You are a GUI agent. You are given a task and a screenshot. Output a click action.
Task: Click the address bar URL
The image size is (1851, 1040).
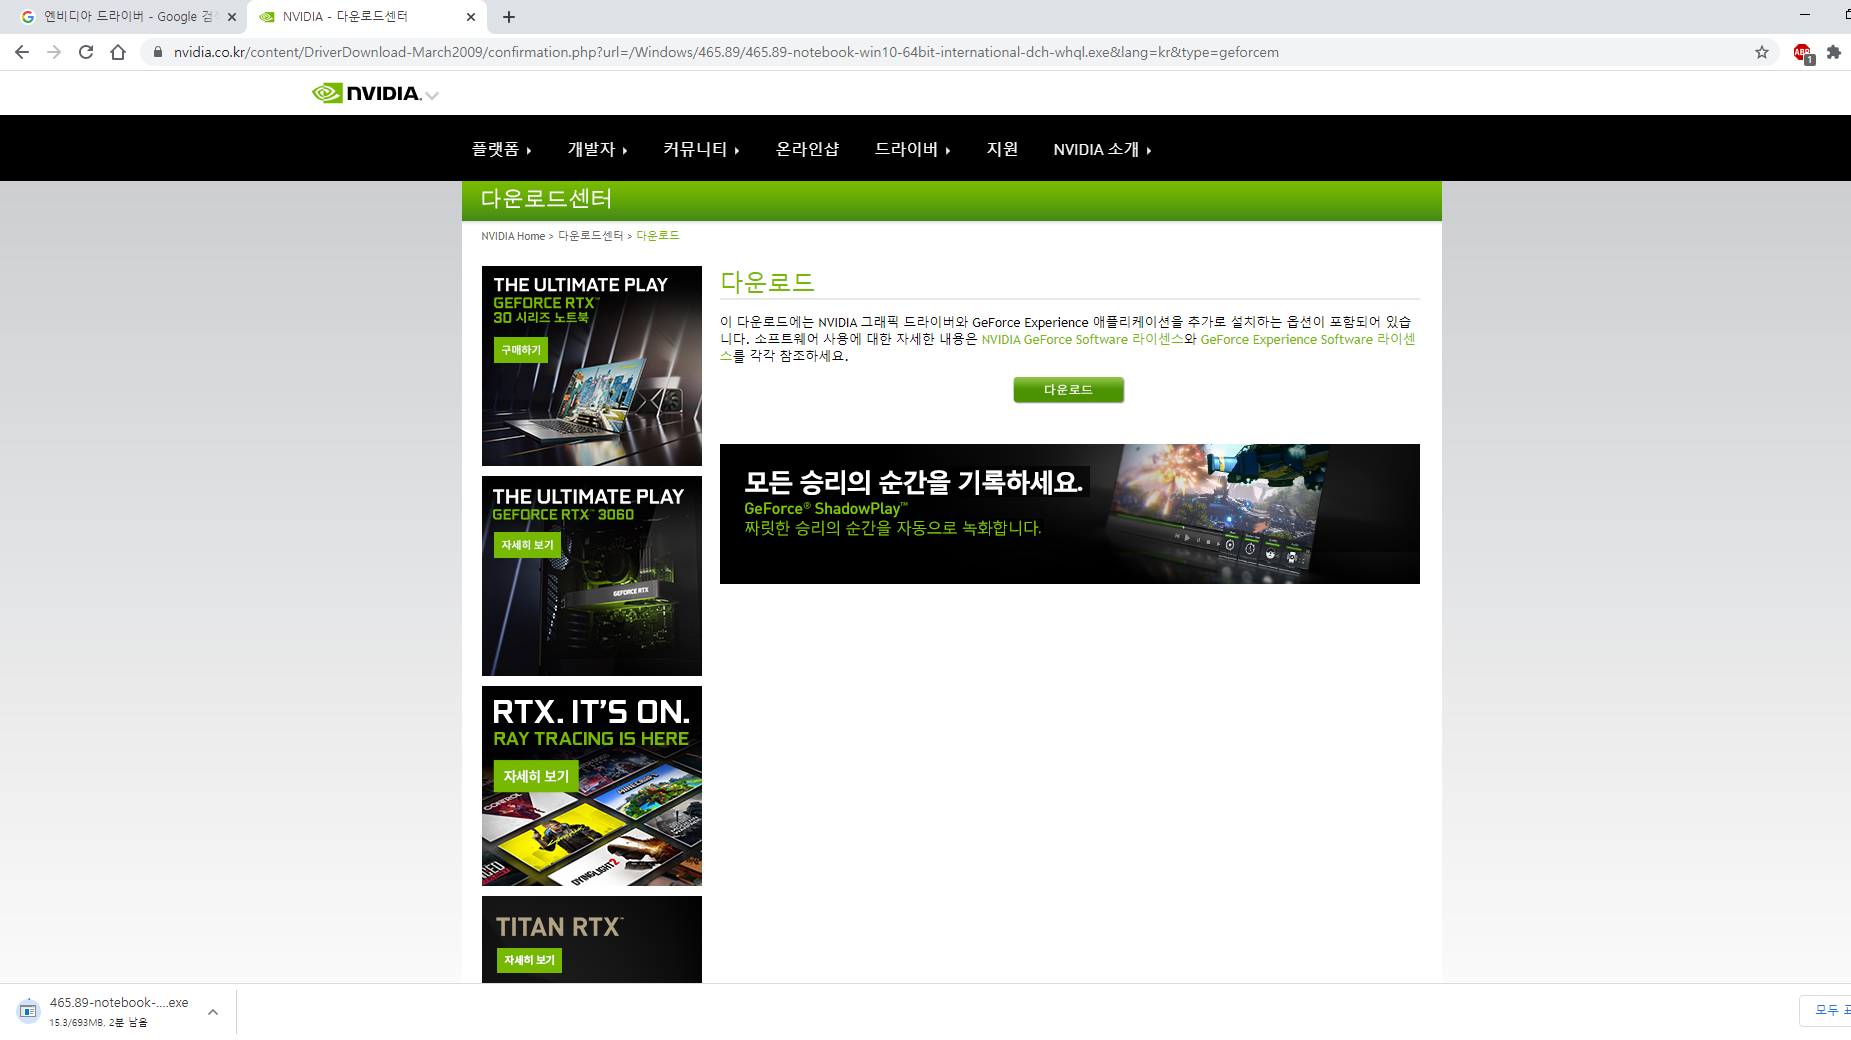[x=725, y=52]
